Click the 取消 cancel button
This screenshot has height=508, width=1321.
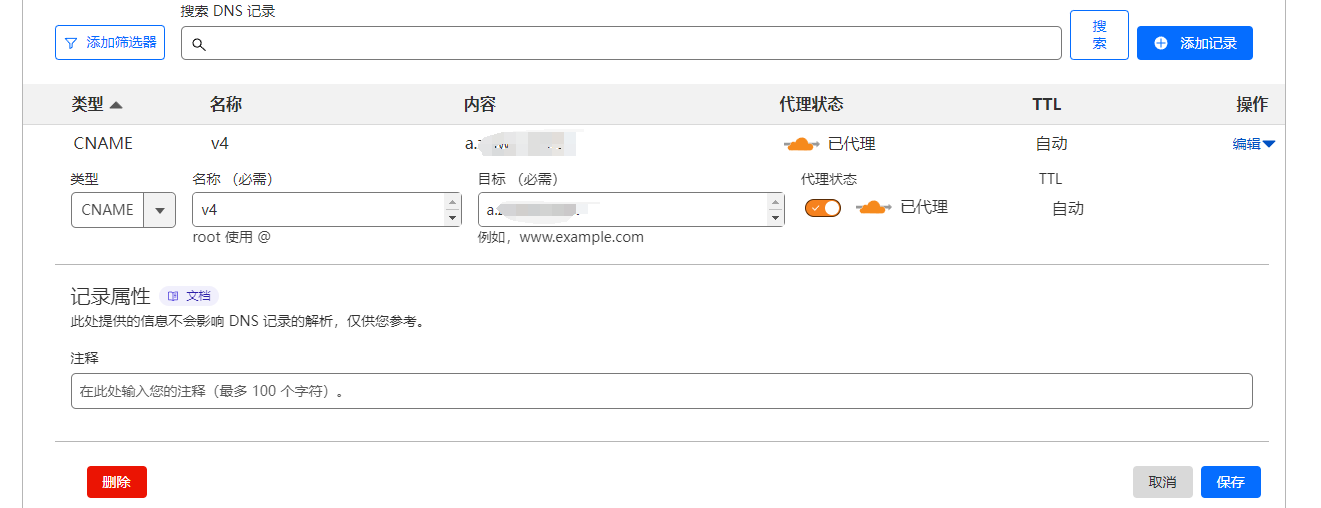(1162, 482)
